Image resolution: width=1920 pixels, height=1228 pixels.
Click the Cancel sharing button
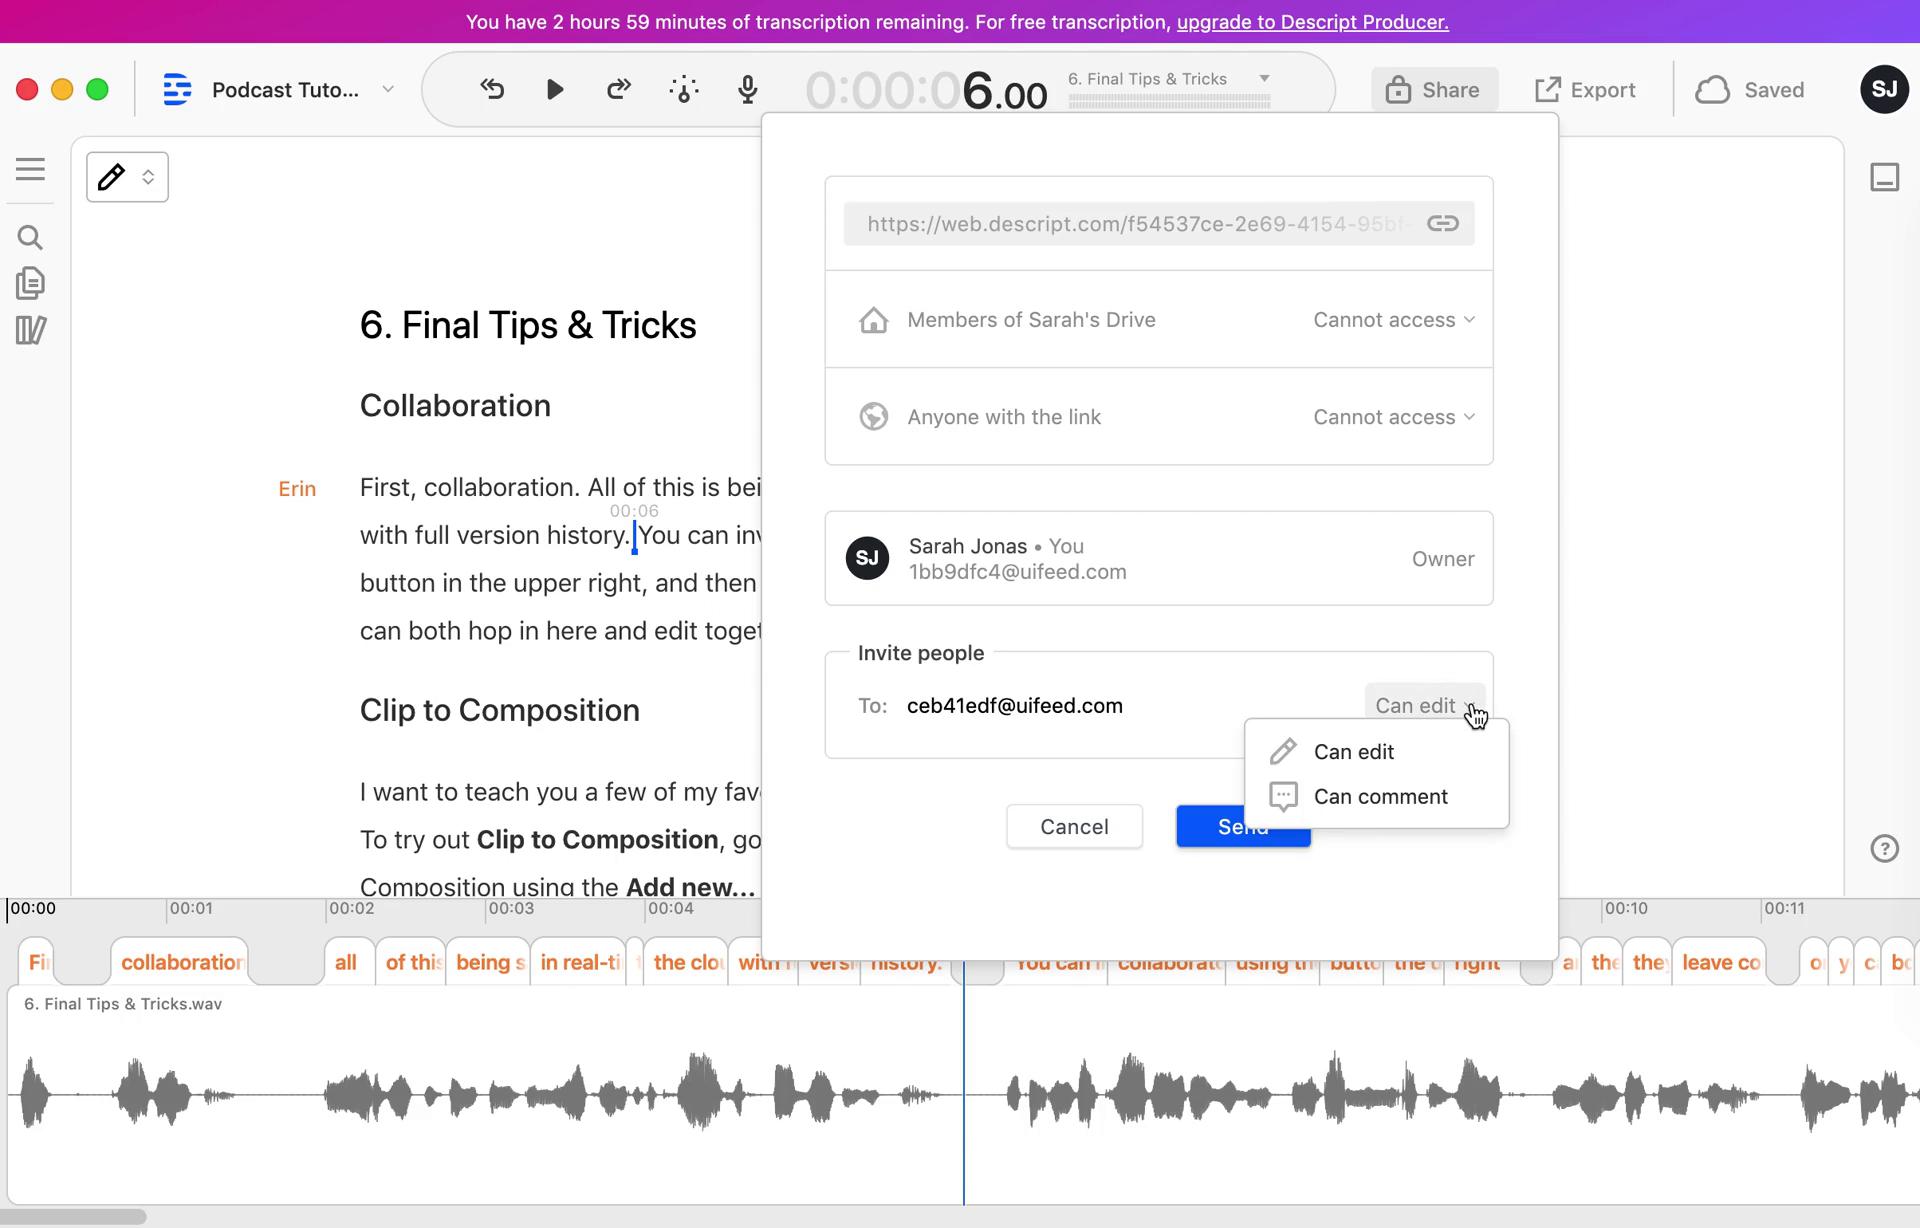coord(1073,825)
